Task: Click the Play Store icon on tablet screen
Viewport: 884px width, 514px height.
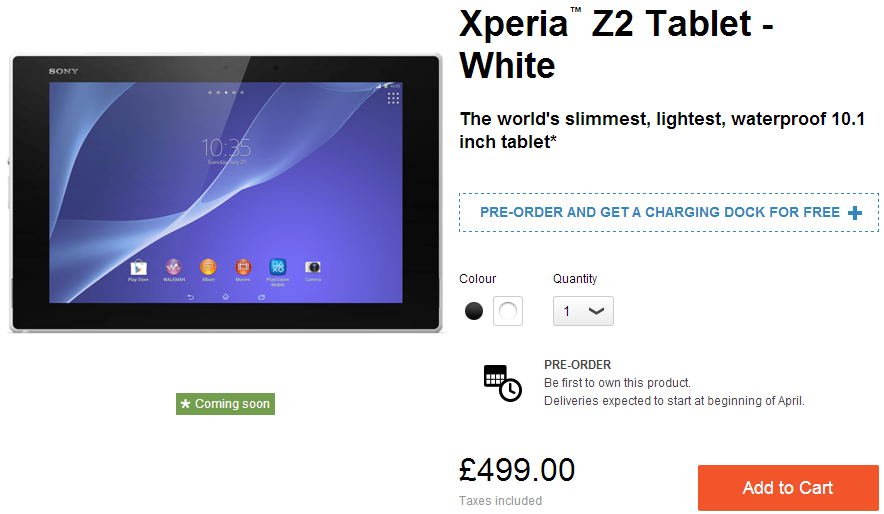Action: [x=138, y=267]
